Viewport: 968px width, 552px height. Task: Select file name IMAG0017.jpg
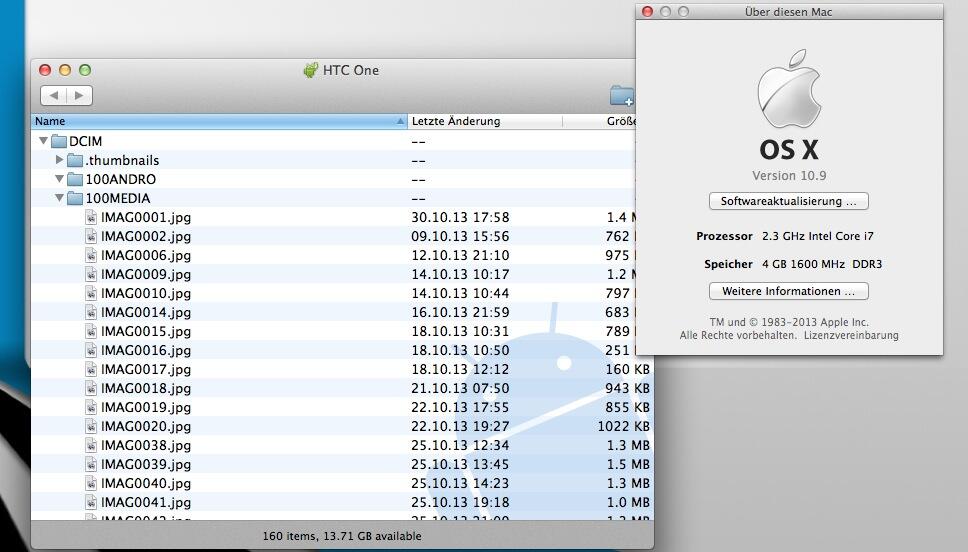click(x=146, y=369)
